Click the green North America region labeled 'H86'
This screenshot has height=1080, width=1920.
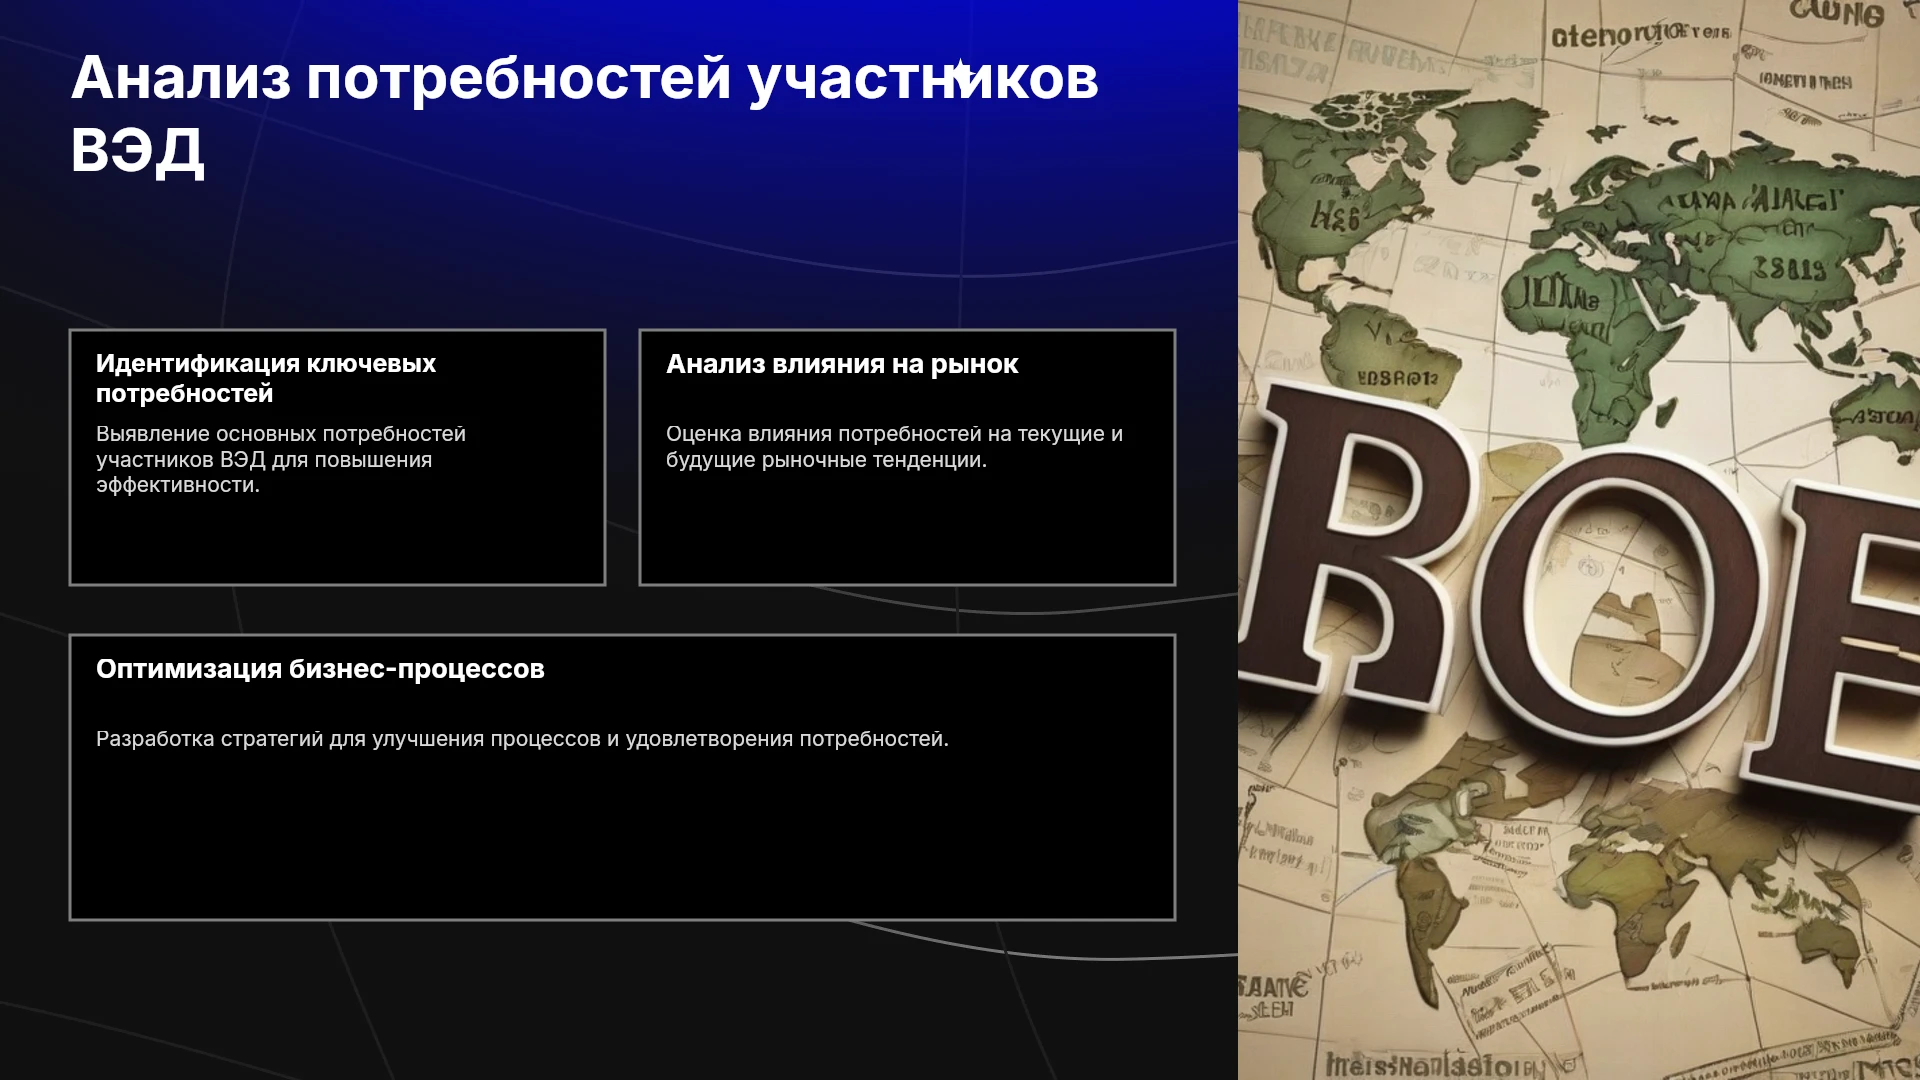pos(1340,200)
